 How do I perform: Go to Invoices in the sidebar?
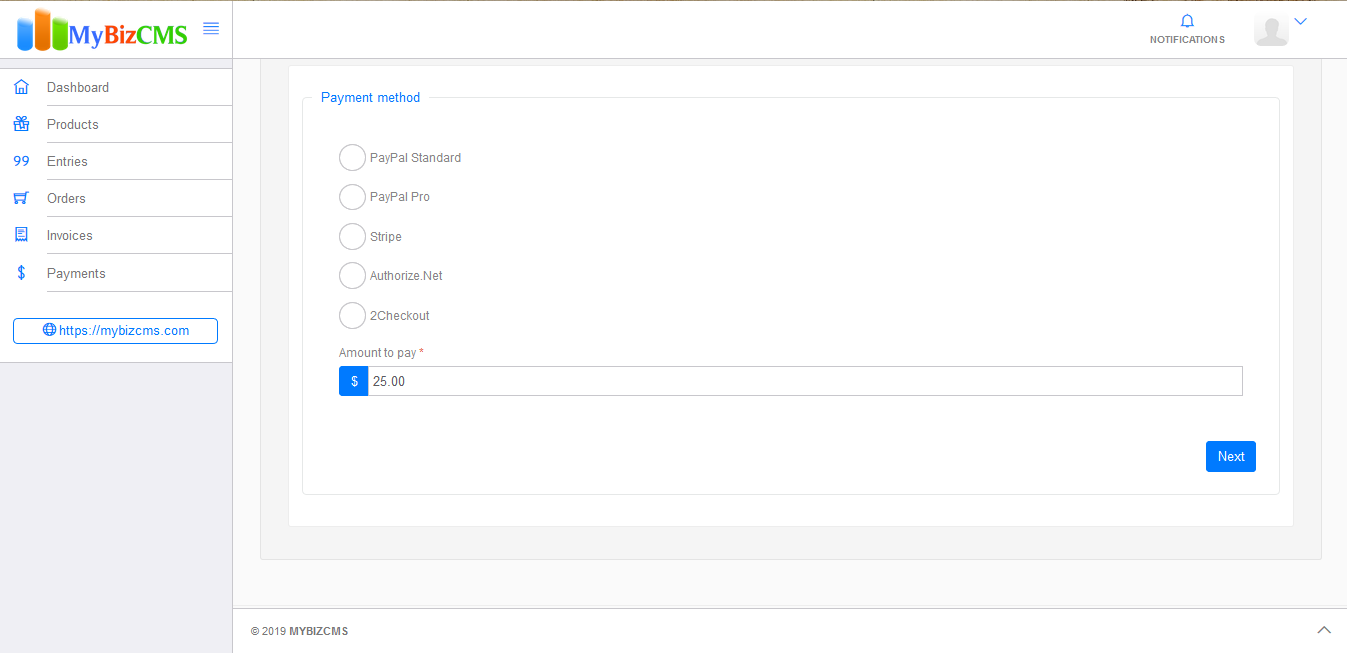click(x=70, y=235)
